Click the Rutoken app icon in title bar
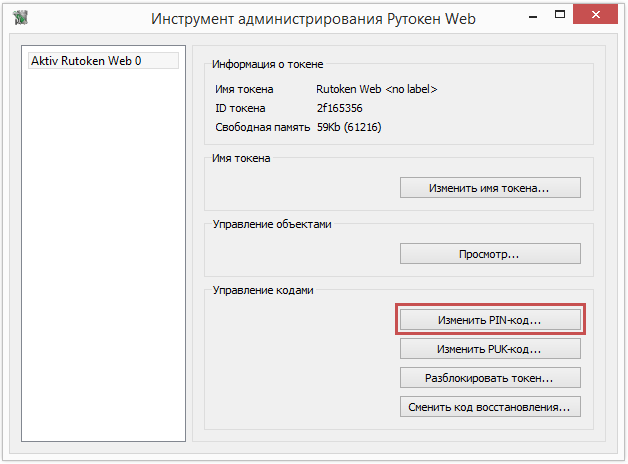The height and width of the screenshot is (464, 628). (20, 18)
